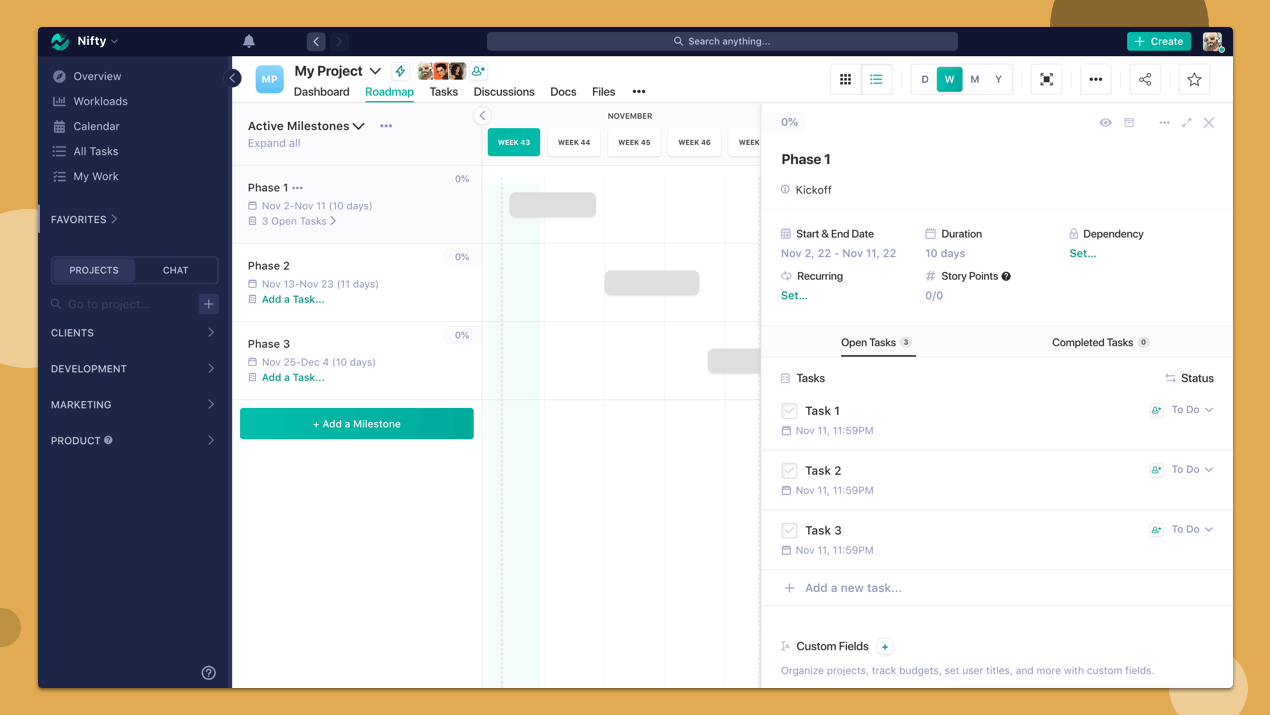
Task: Set a dependency for Phase 1
Action: pyautogui.click(x=1083, y=253)
